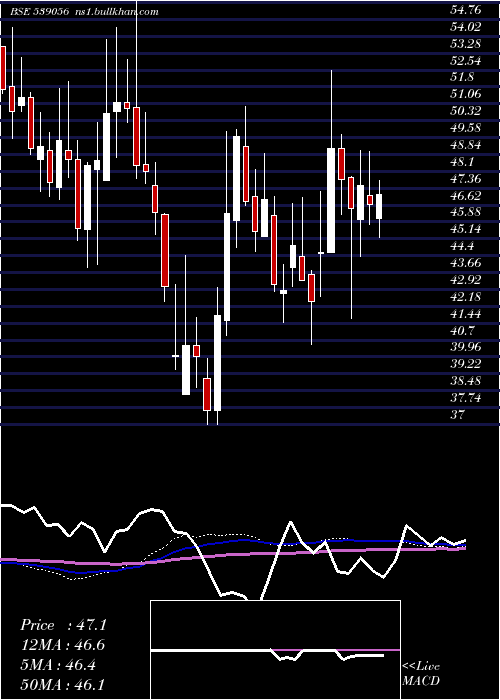
Task: Select the 42.18 price axis label
Action: [466, 297]
